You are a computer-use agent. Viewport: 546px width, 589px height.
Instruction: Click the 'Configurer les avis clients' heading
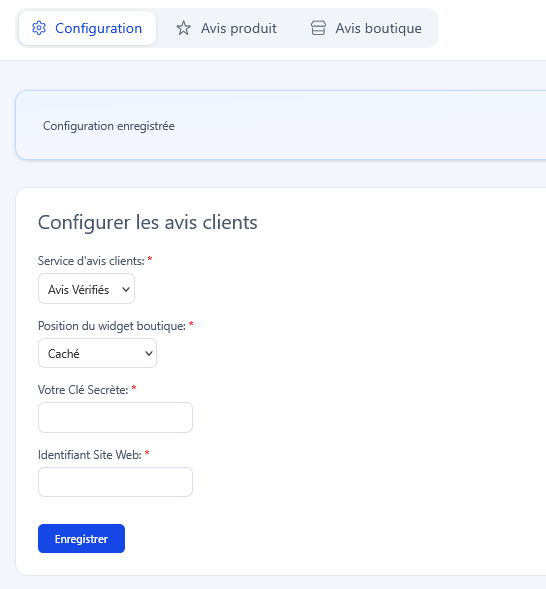pos(148,222)
